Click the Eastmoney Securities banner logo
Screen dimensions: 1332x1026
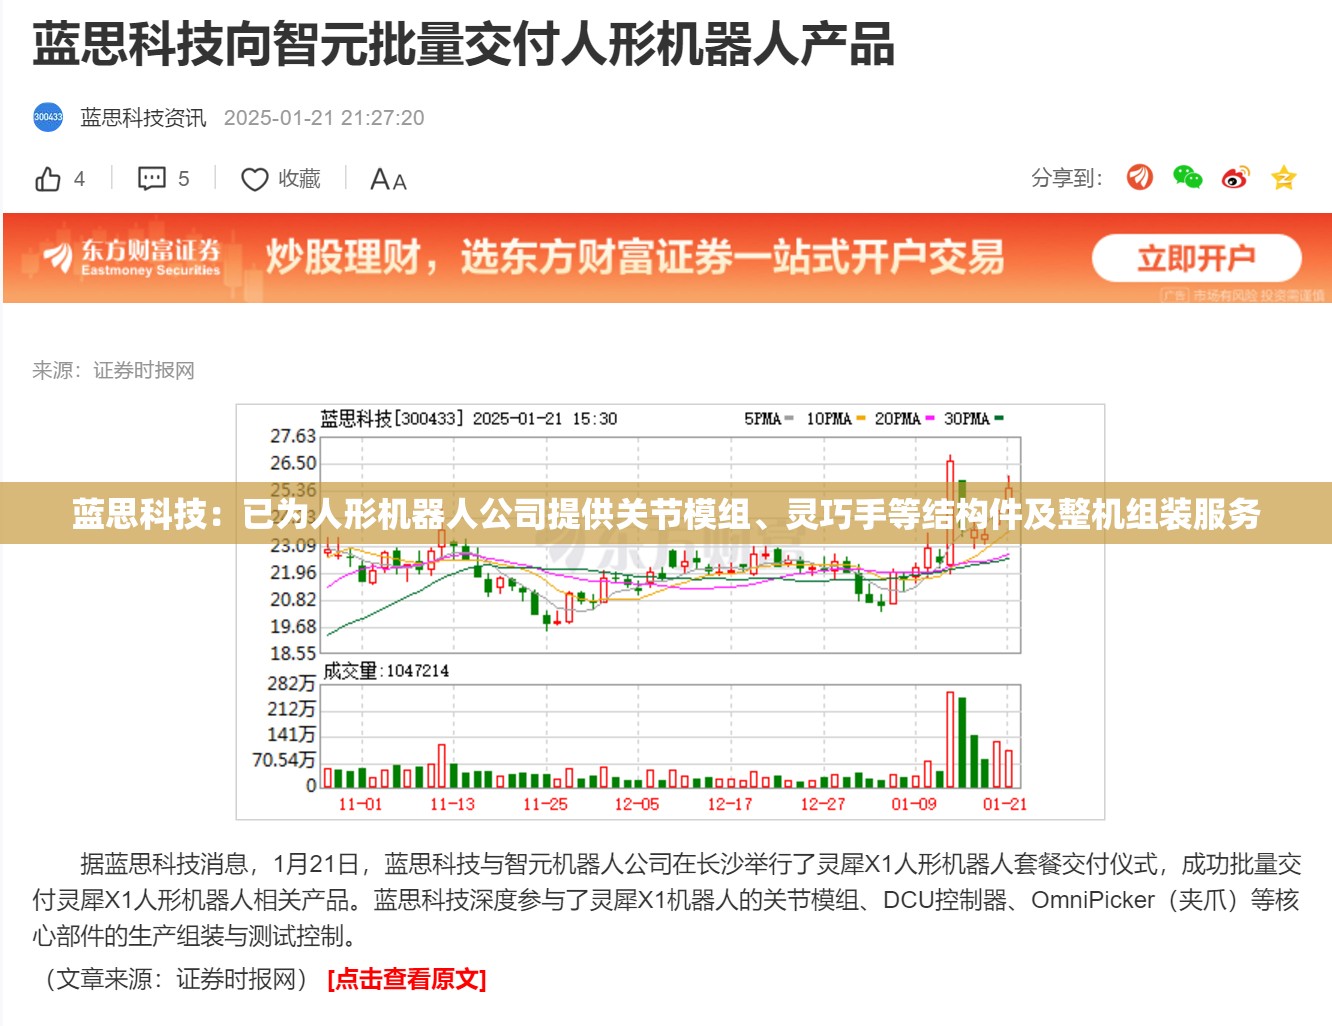tap(132, 257)
